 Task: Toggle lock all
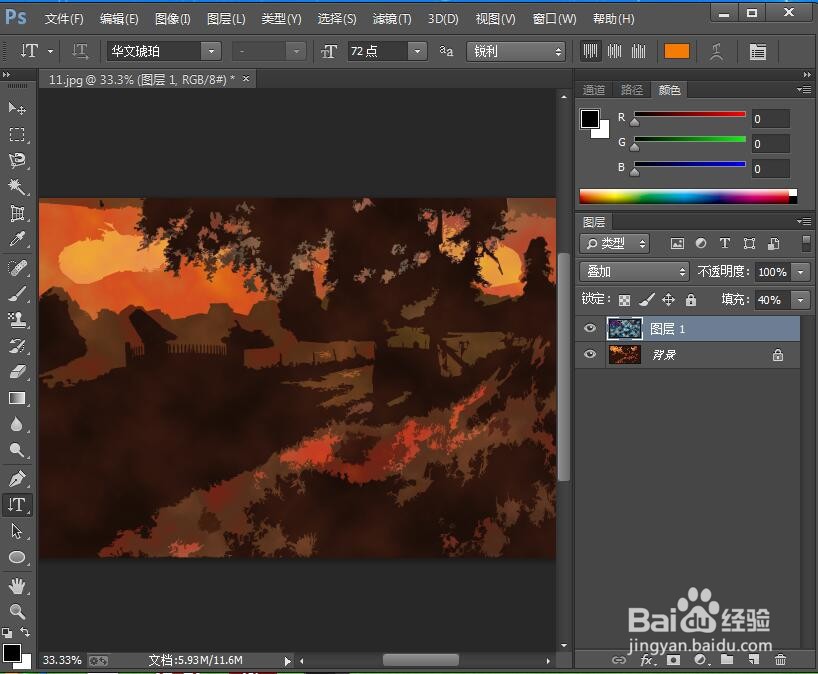(x=691, y=299)
